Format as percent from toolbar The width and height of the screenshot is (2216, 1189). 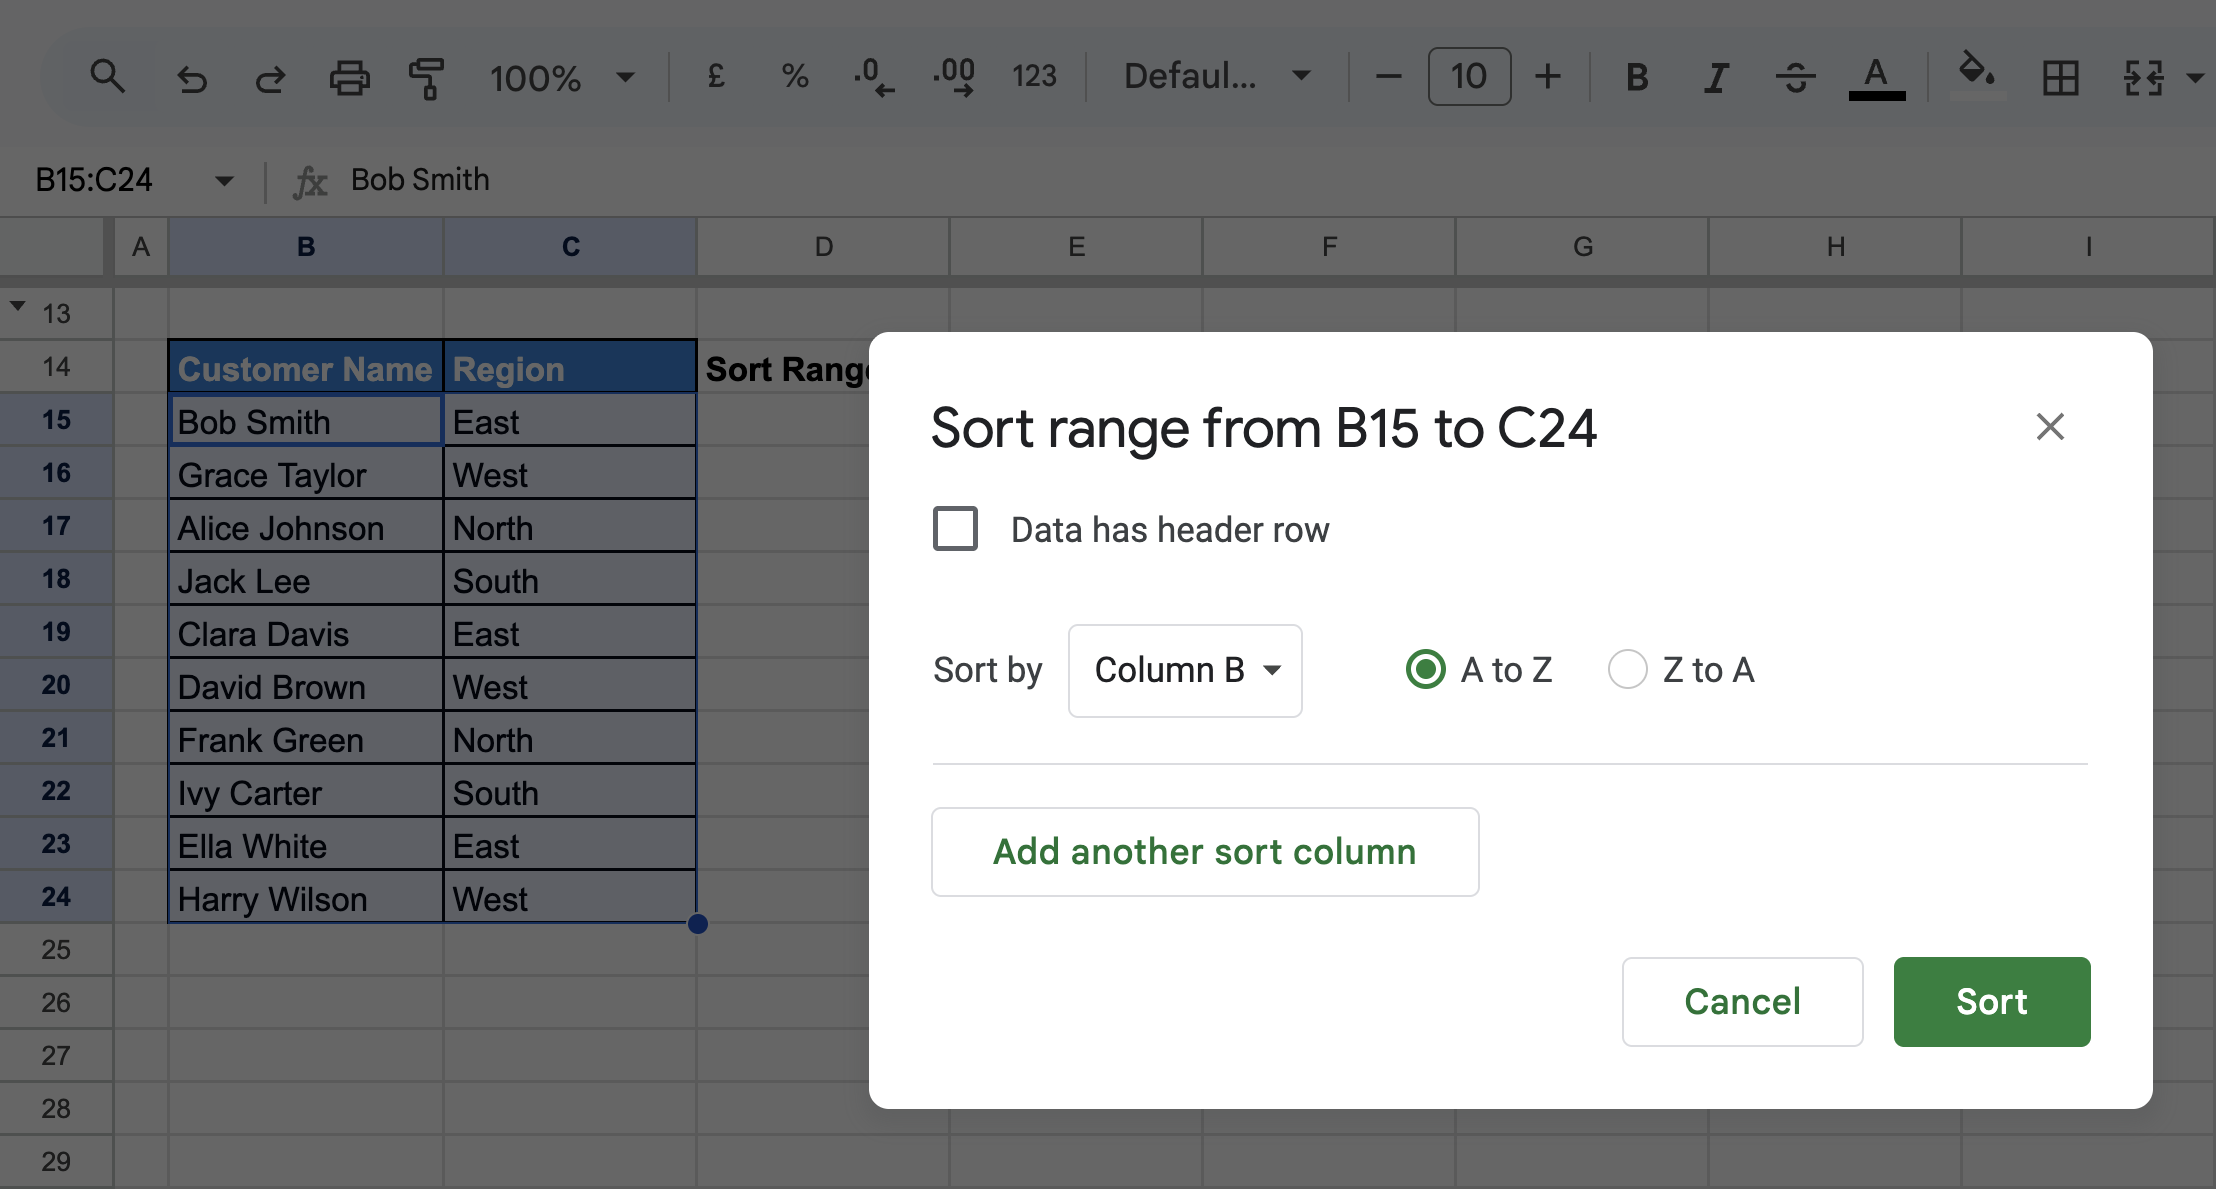[x=795, y=76]
